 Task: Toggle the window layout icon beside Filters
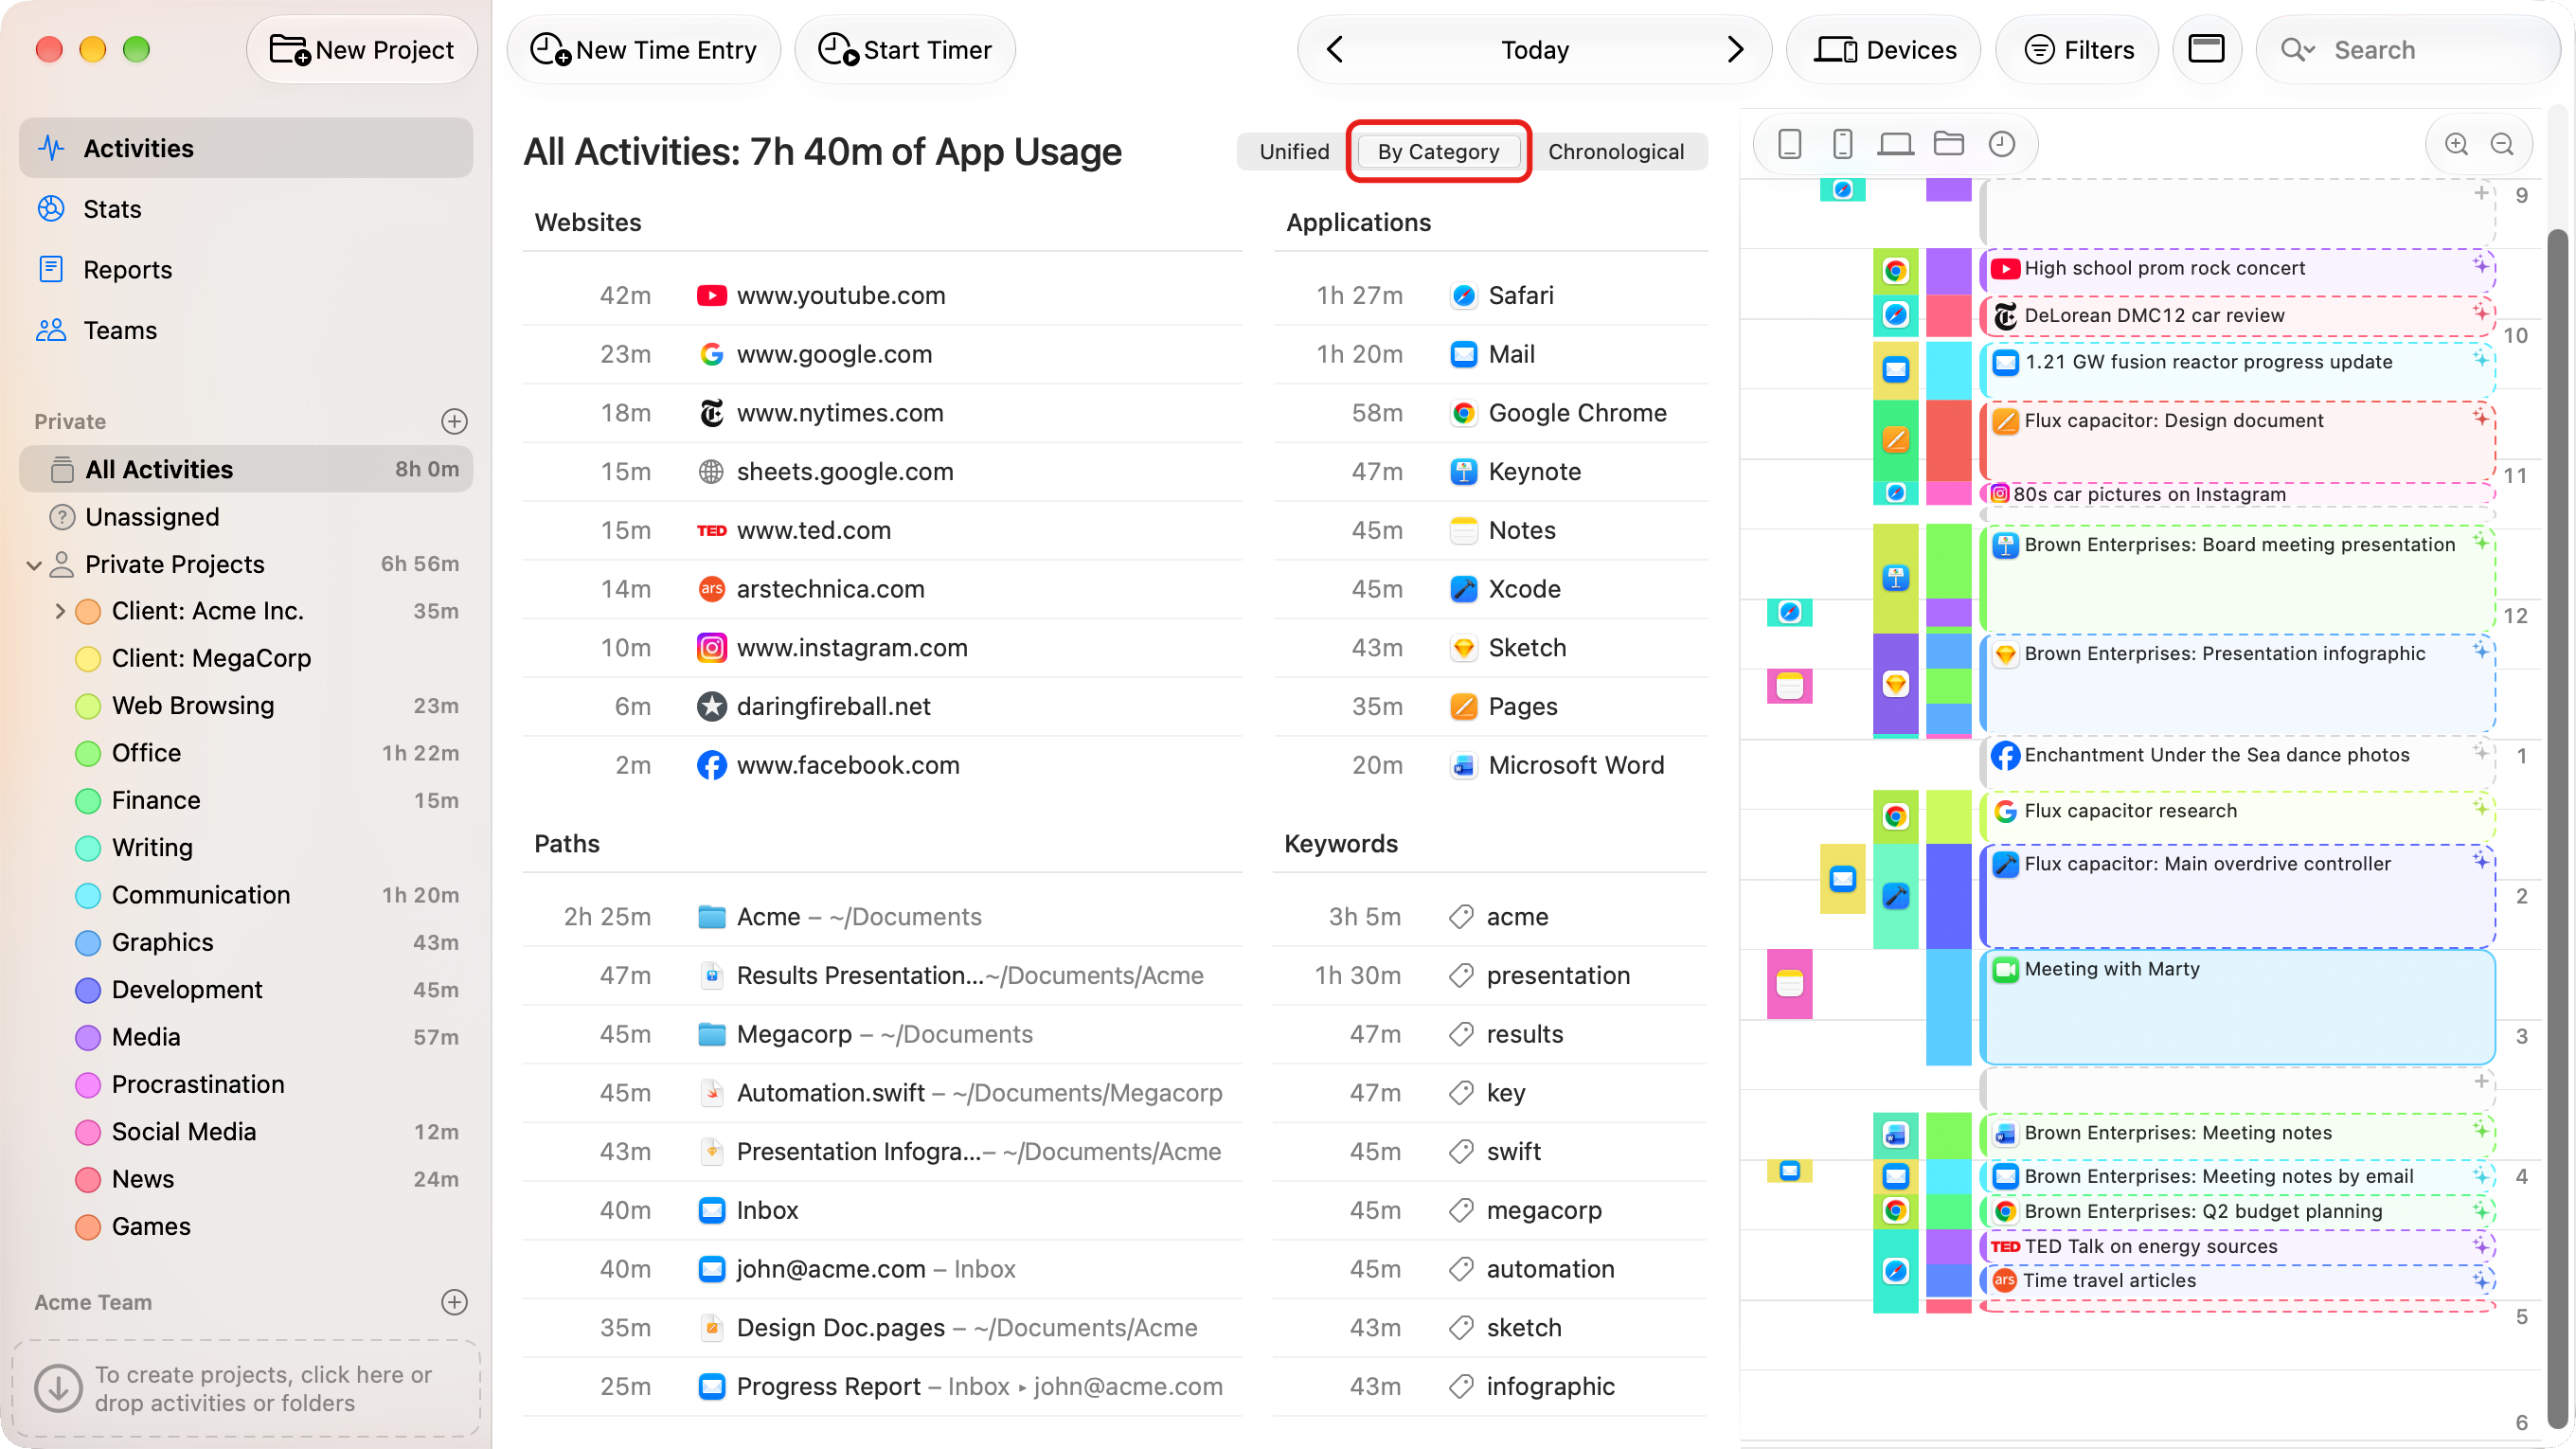point(2206,49)
